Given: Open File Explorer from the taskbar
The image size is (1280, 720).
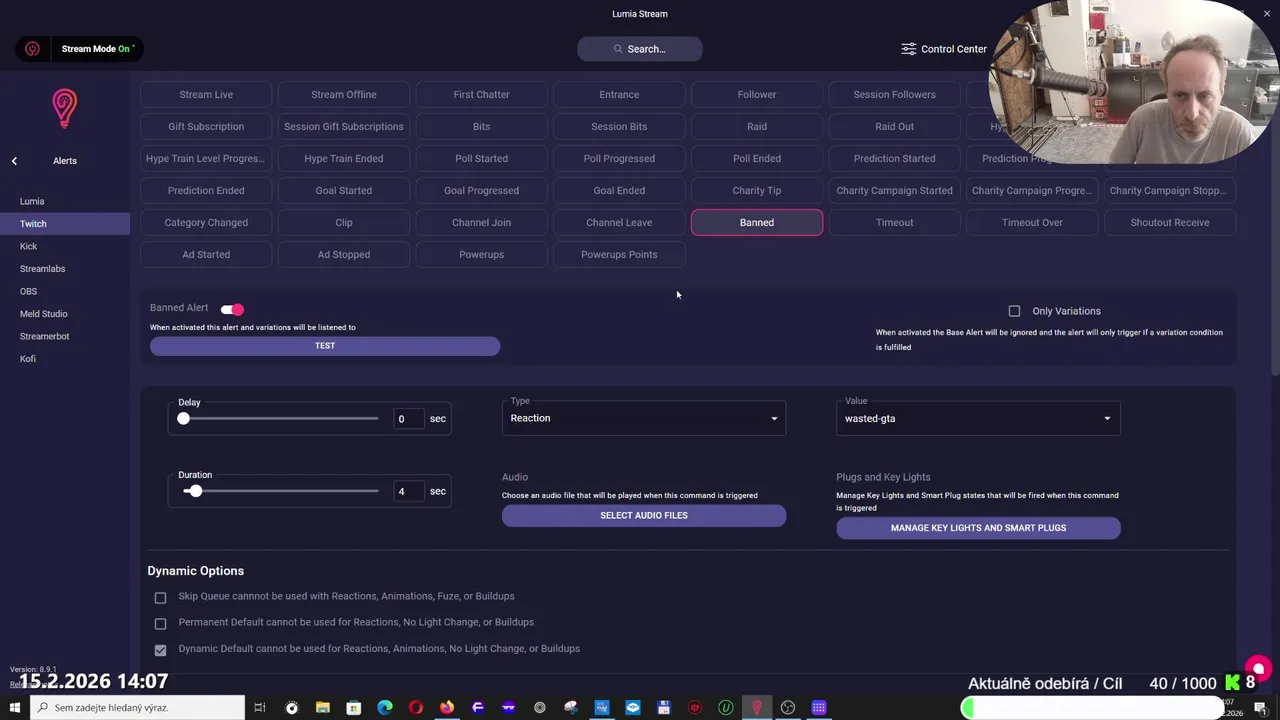Looking at the screenshot, I should point(322,708).
